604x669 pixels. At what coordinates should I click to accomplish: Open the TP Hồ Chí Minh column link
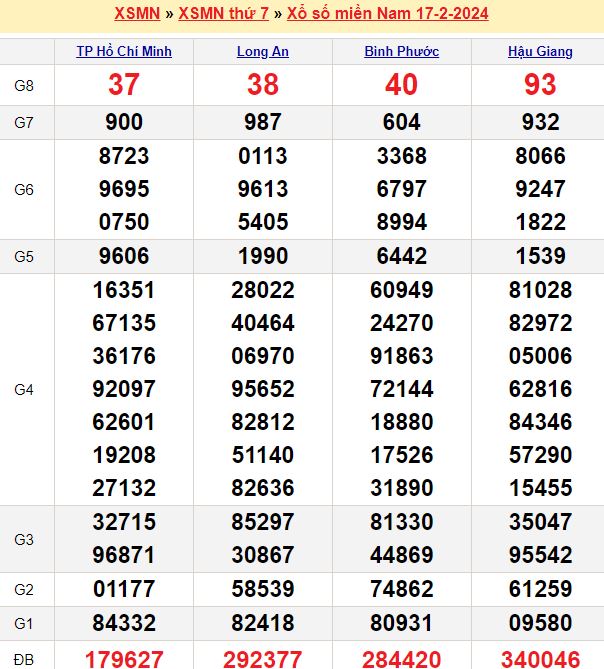click(x=124, y=51)
